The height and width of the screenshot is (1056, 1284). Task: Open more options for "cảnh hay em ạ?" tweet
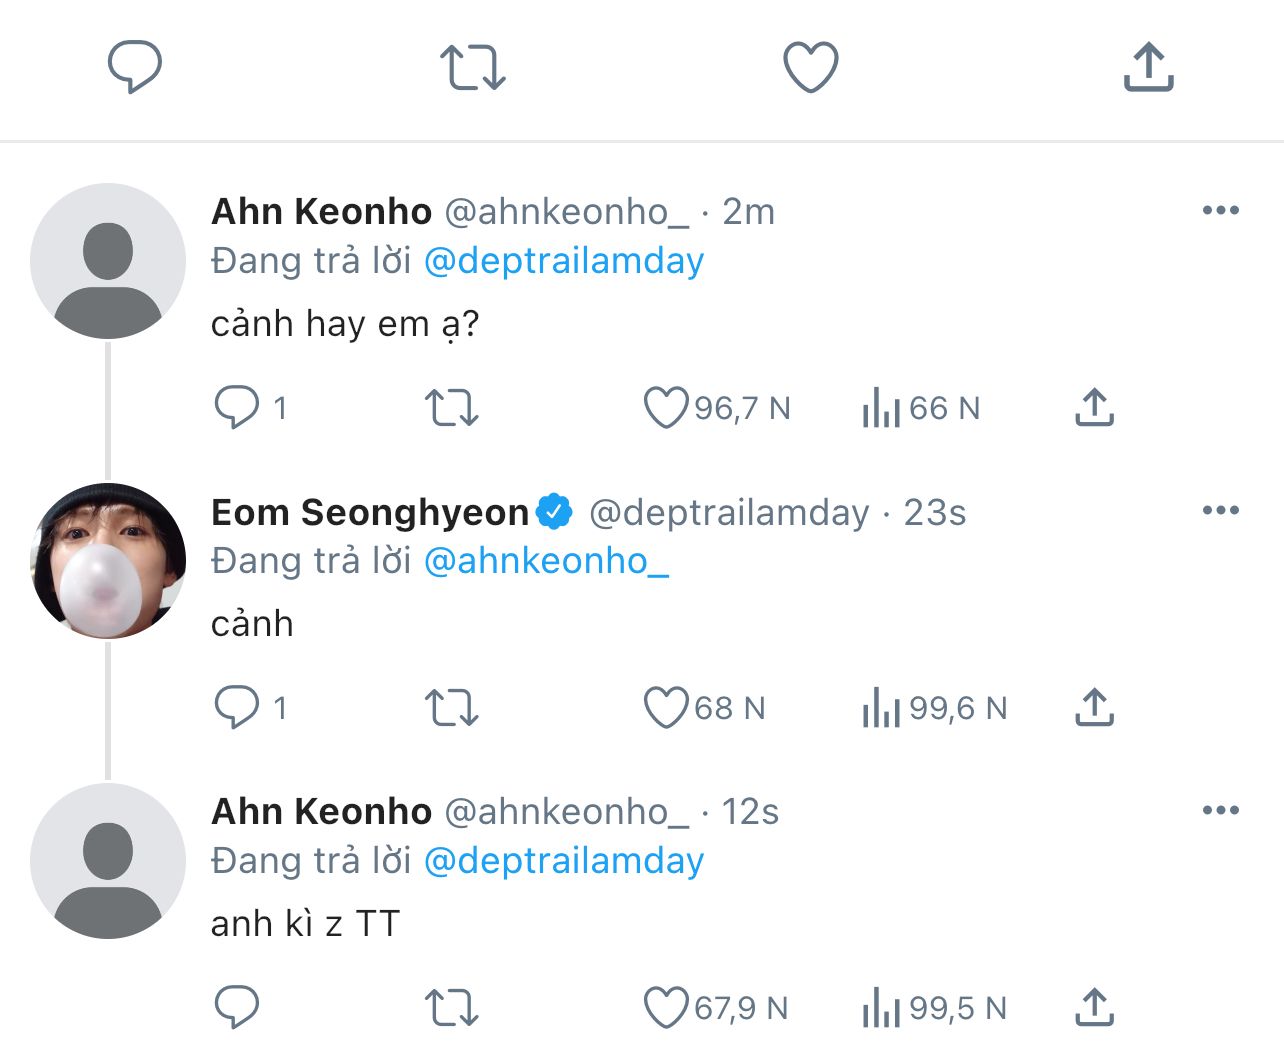(1220, 210)
